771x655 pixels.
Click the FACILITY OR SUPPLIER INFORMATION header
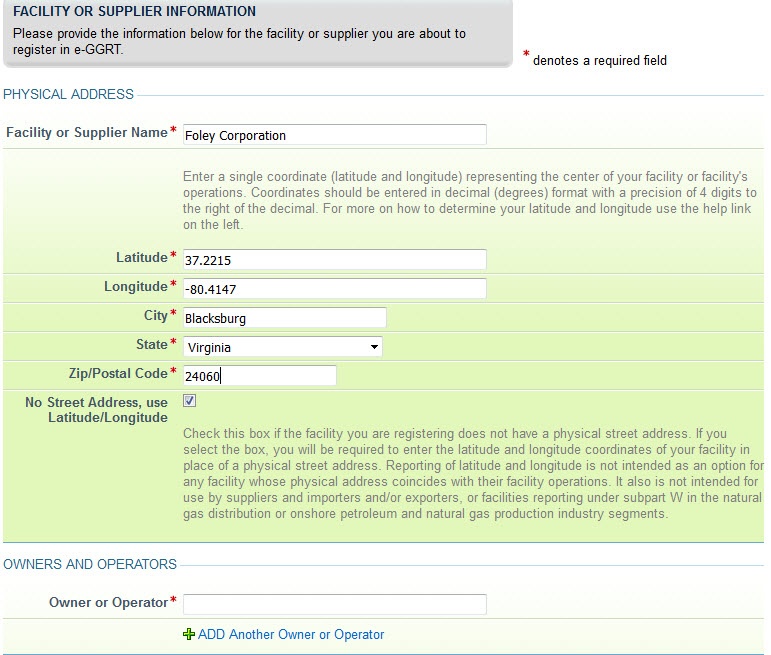[134, 11]
